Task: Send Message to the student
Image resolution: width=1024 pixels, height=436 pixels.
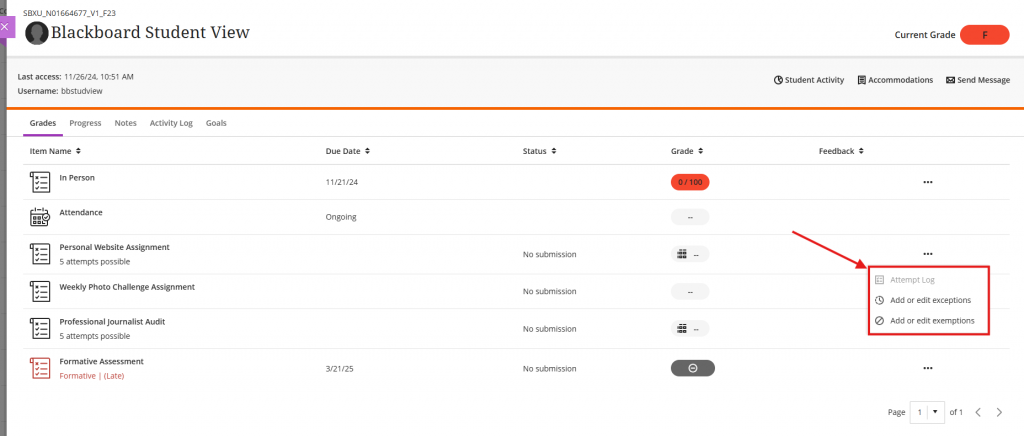Action: pyautogui.click(x=978, y=80)
